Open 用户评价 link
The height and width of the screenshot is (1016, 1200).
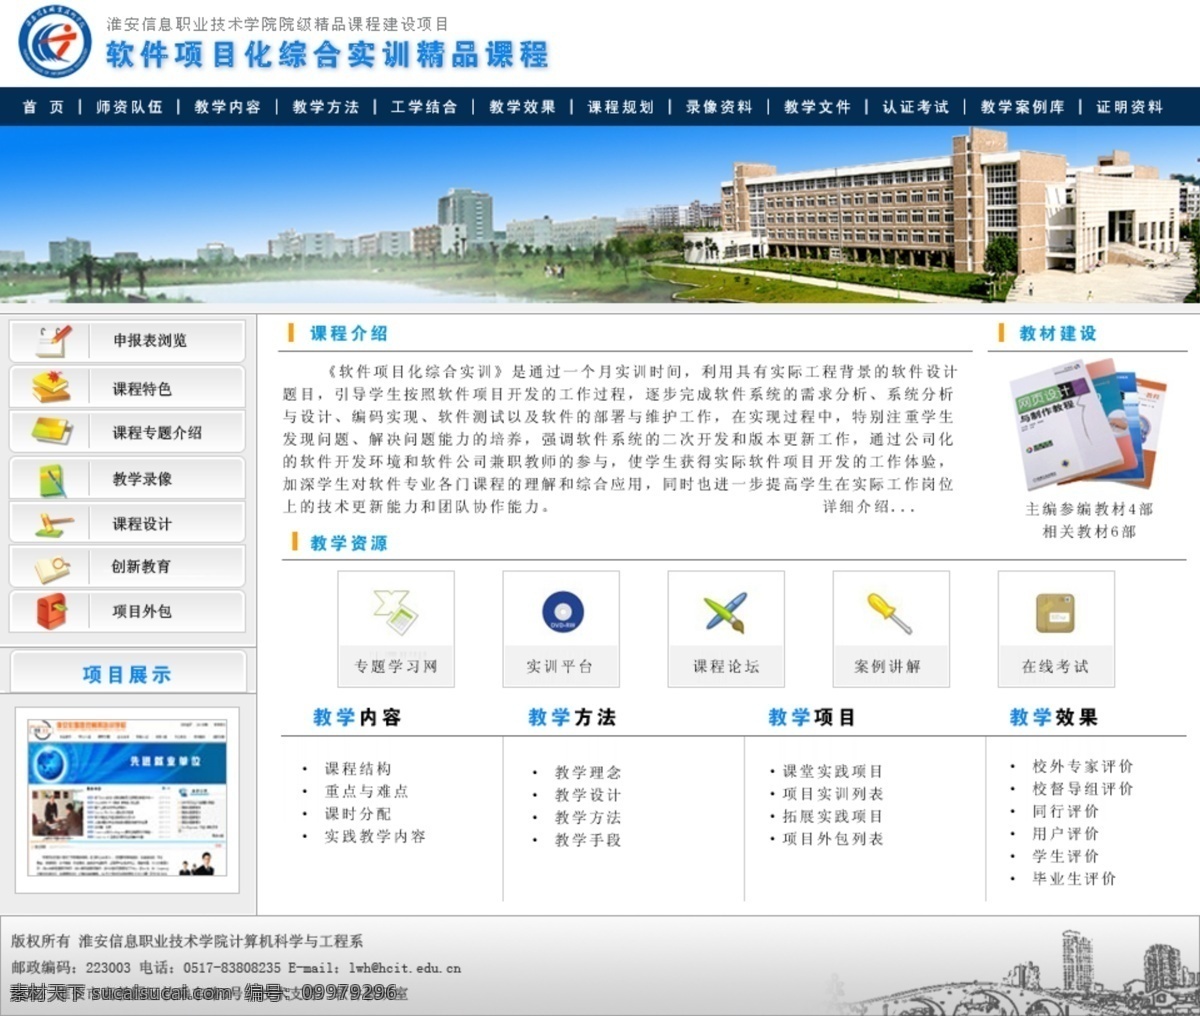1066,833
